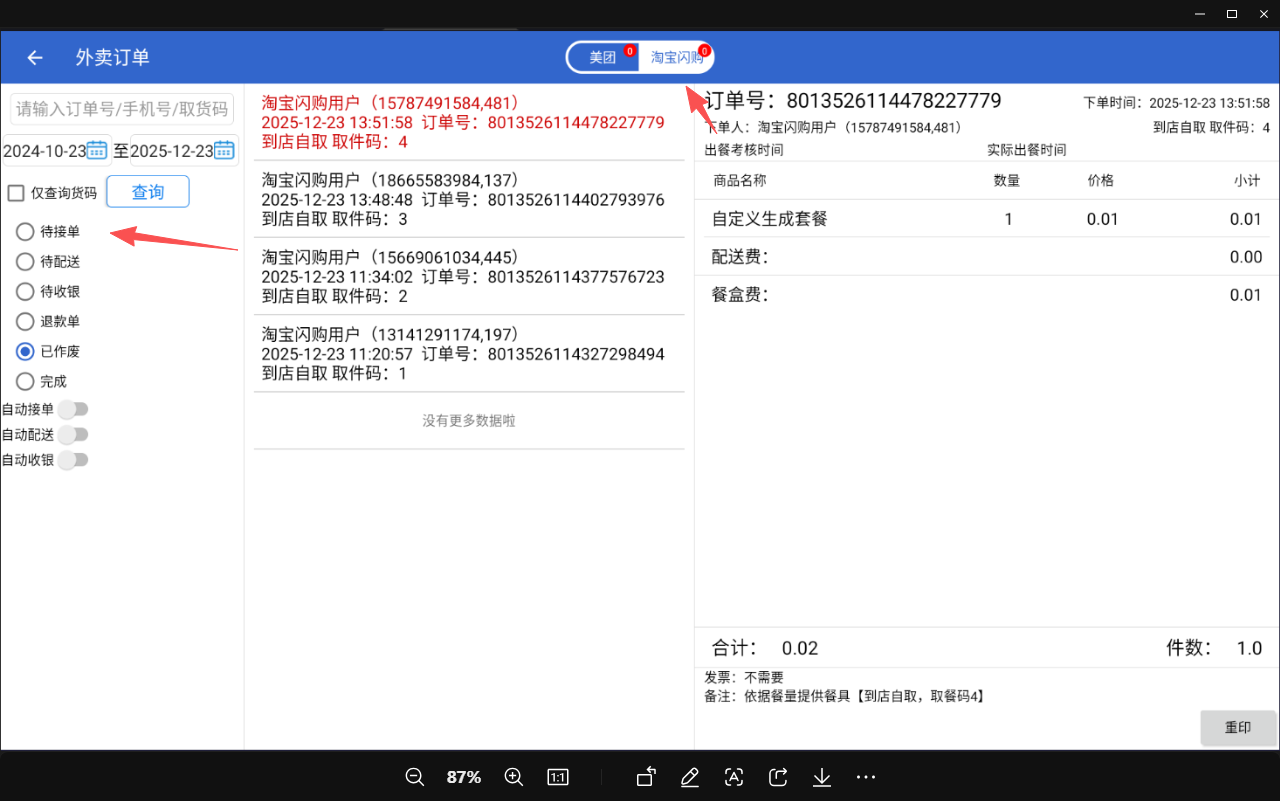
Task: Open the pen edit tool
Action: (689, 777)
